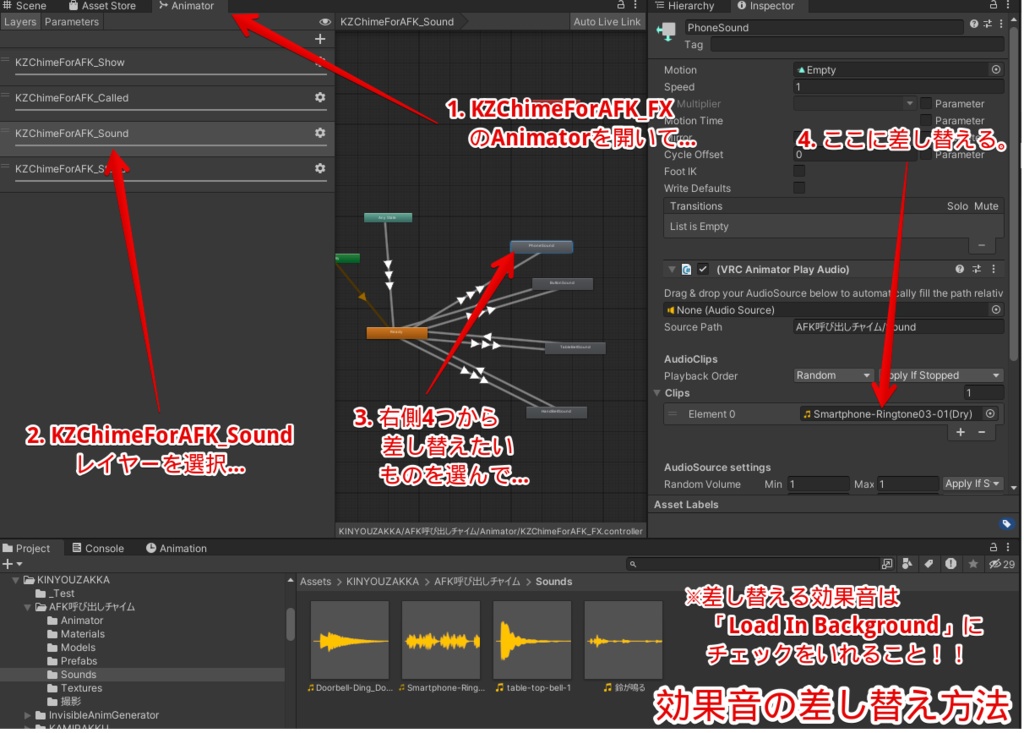Click the Project favorites star icon
The height and width of the screenshot is (733, 1024).
point(973,564)
